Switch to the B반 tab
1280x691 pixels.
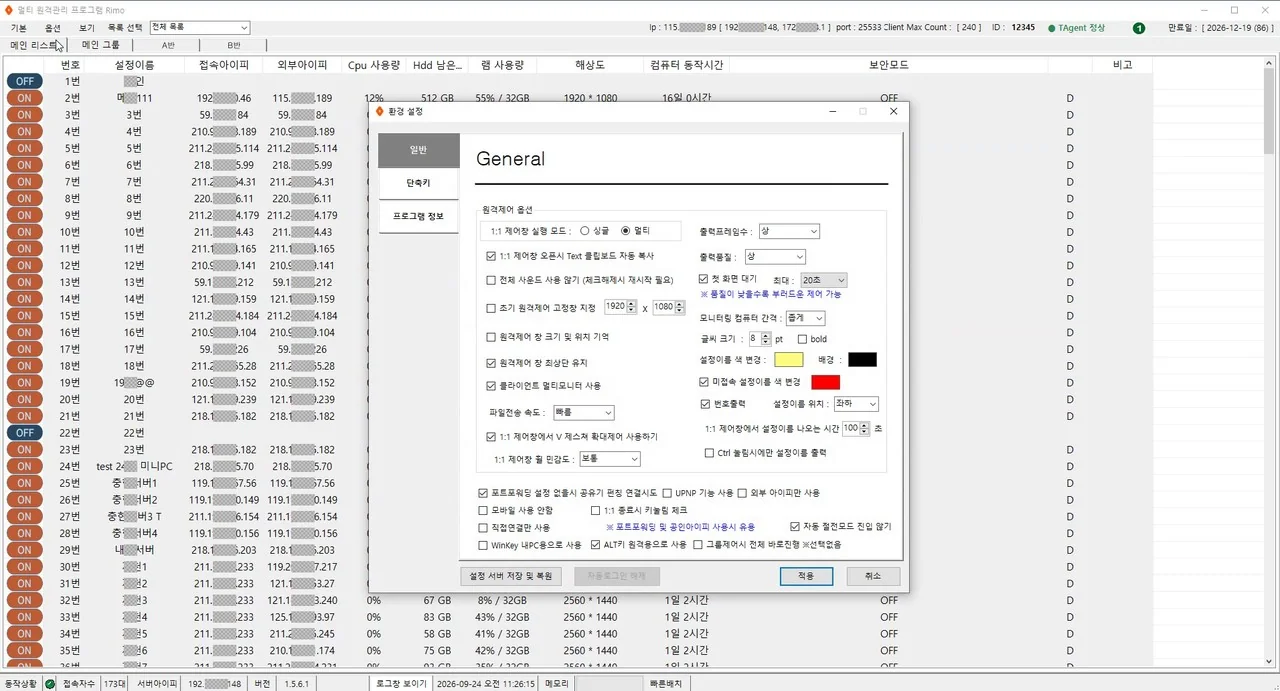[234, 45]
